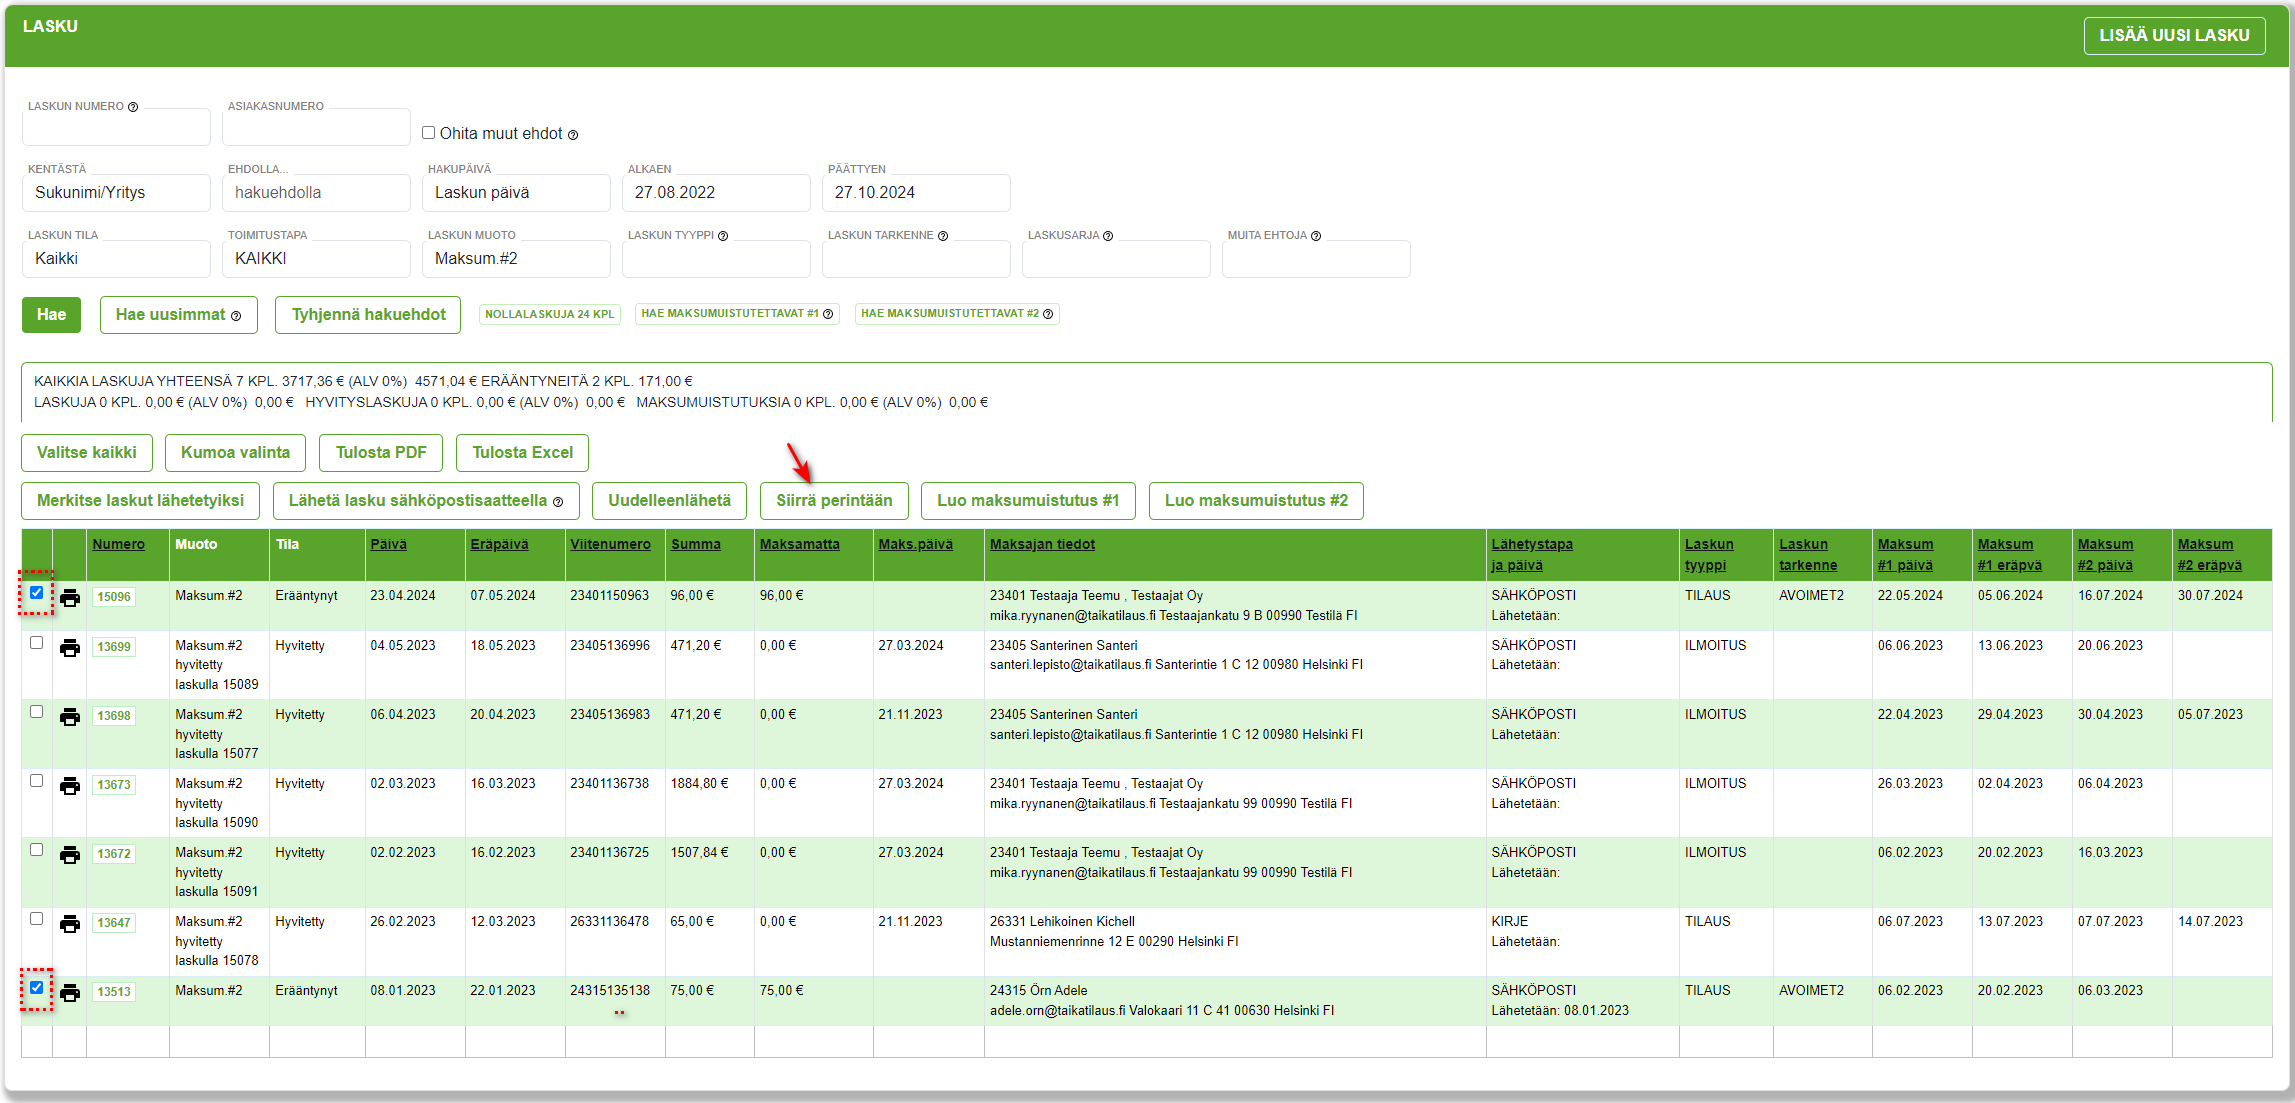Image resolution: width=2295 pixels, height=1103 pixels.
Task: Open help icon beside Ohita muut ehdot
Action: [x=573, y=135]
